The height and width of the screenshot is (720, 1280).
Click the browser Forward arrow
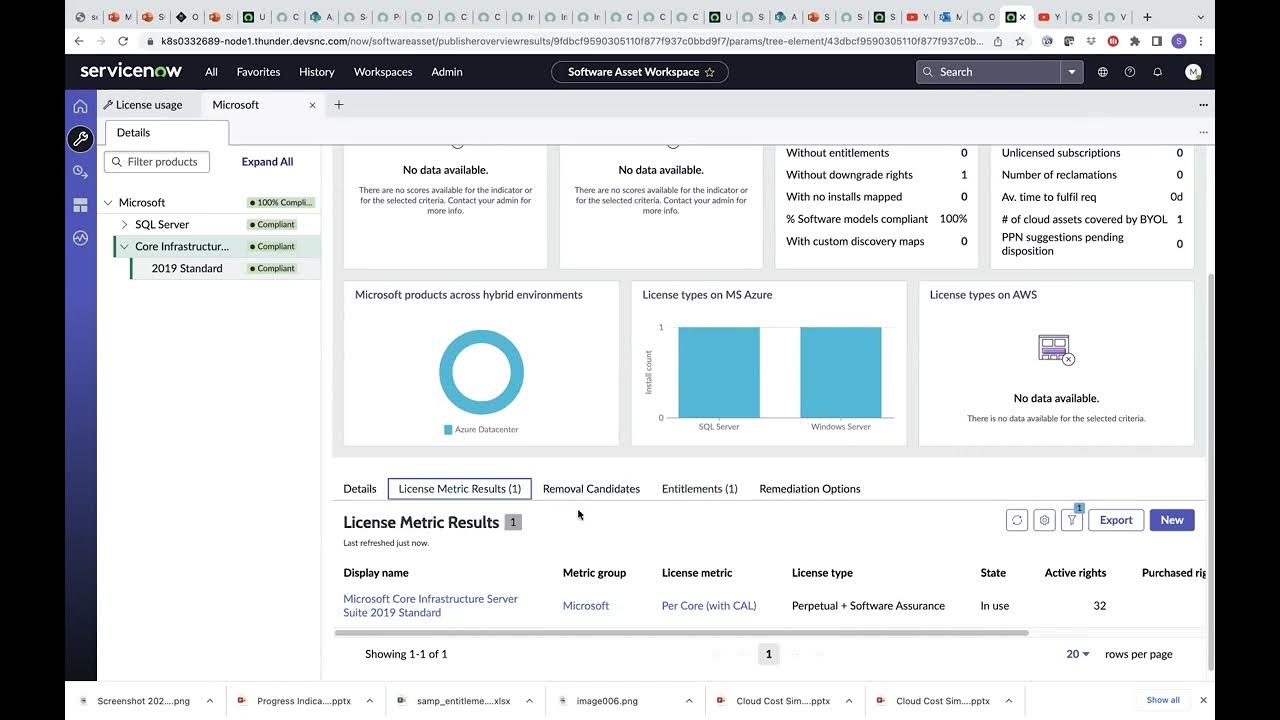[x=101, y=42]
